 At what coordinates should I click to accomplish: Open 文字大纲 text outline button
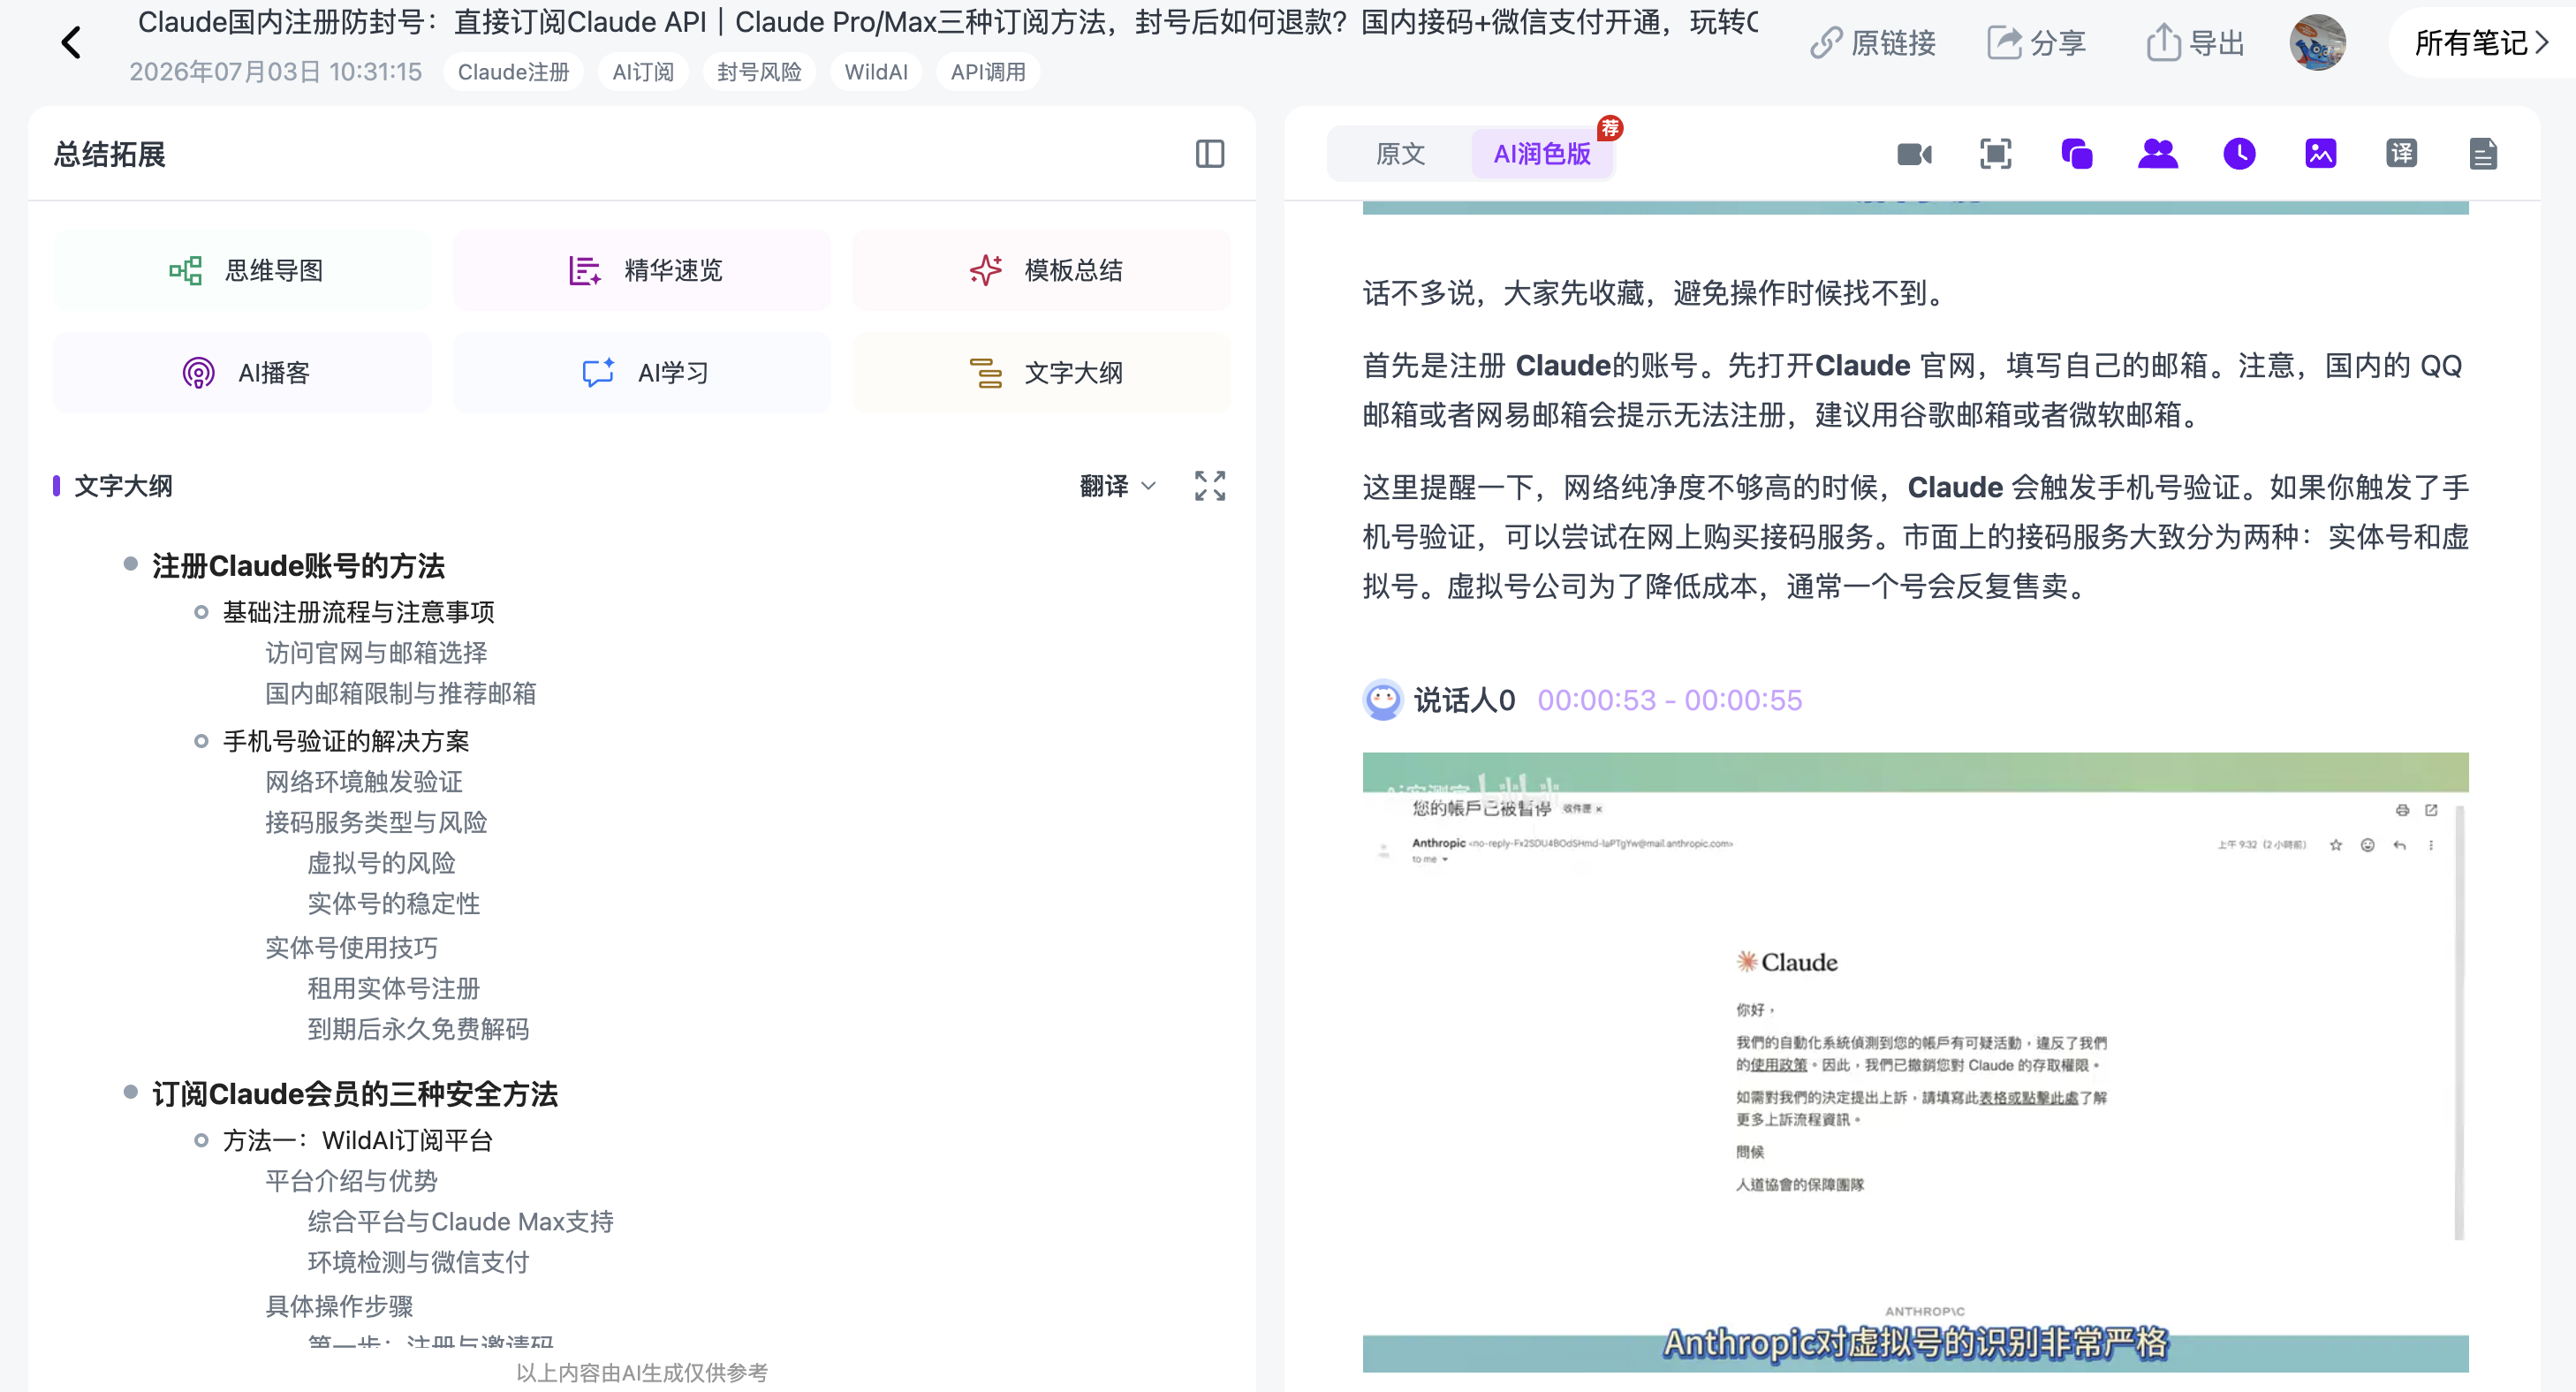(x=1042, y=373)
